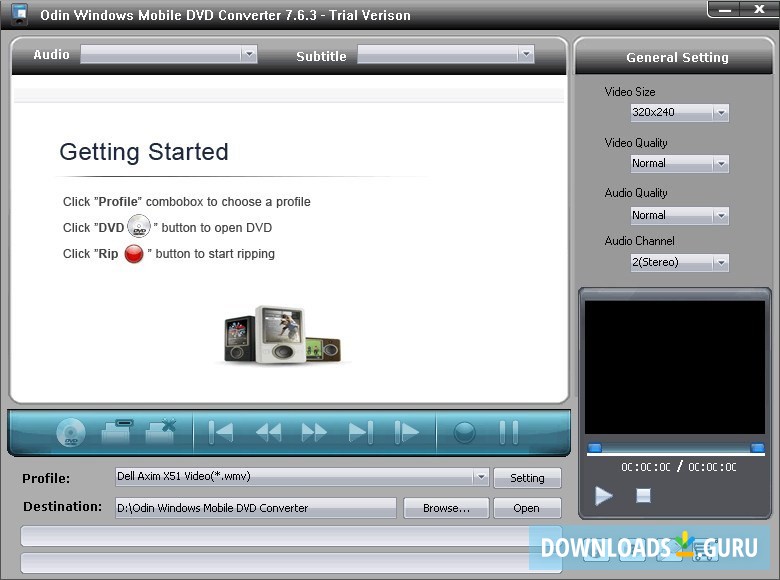Click the Browse... button
Viewport: 780px width, 580px height.
[x=446, y=508]
